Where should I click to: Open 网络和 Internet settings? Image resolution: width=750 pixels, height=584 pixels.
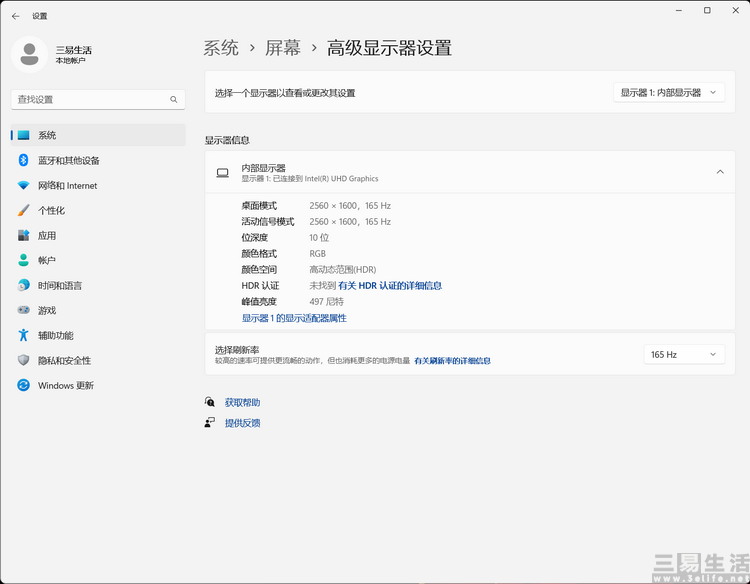tap(67, 185)
